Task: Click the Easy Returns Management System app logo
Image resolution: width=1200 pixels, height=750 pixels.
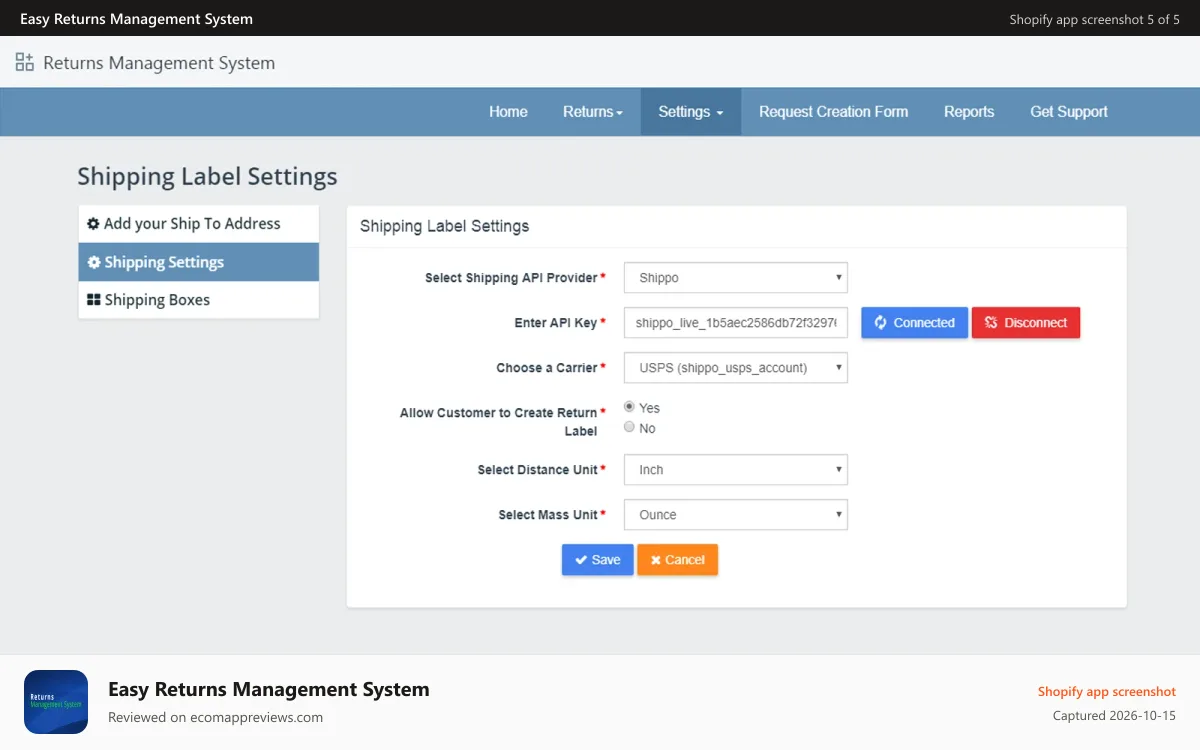Action: [56, 702]
